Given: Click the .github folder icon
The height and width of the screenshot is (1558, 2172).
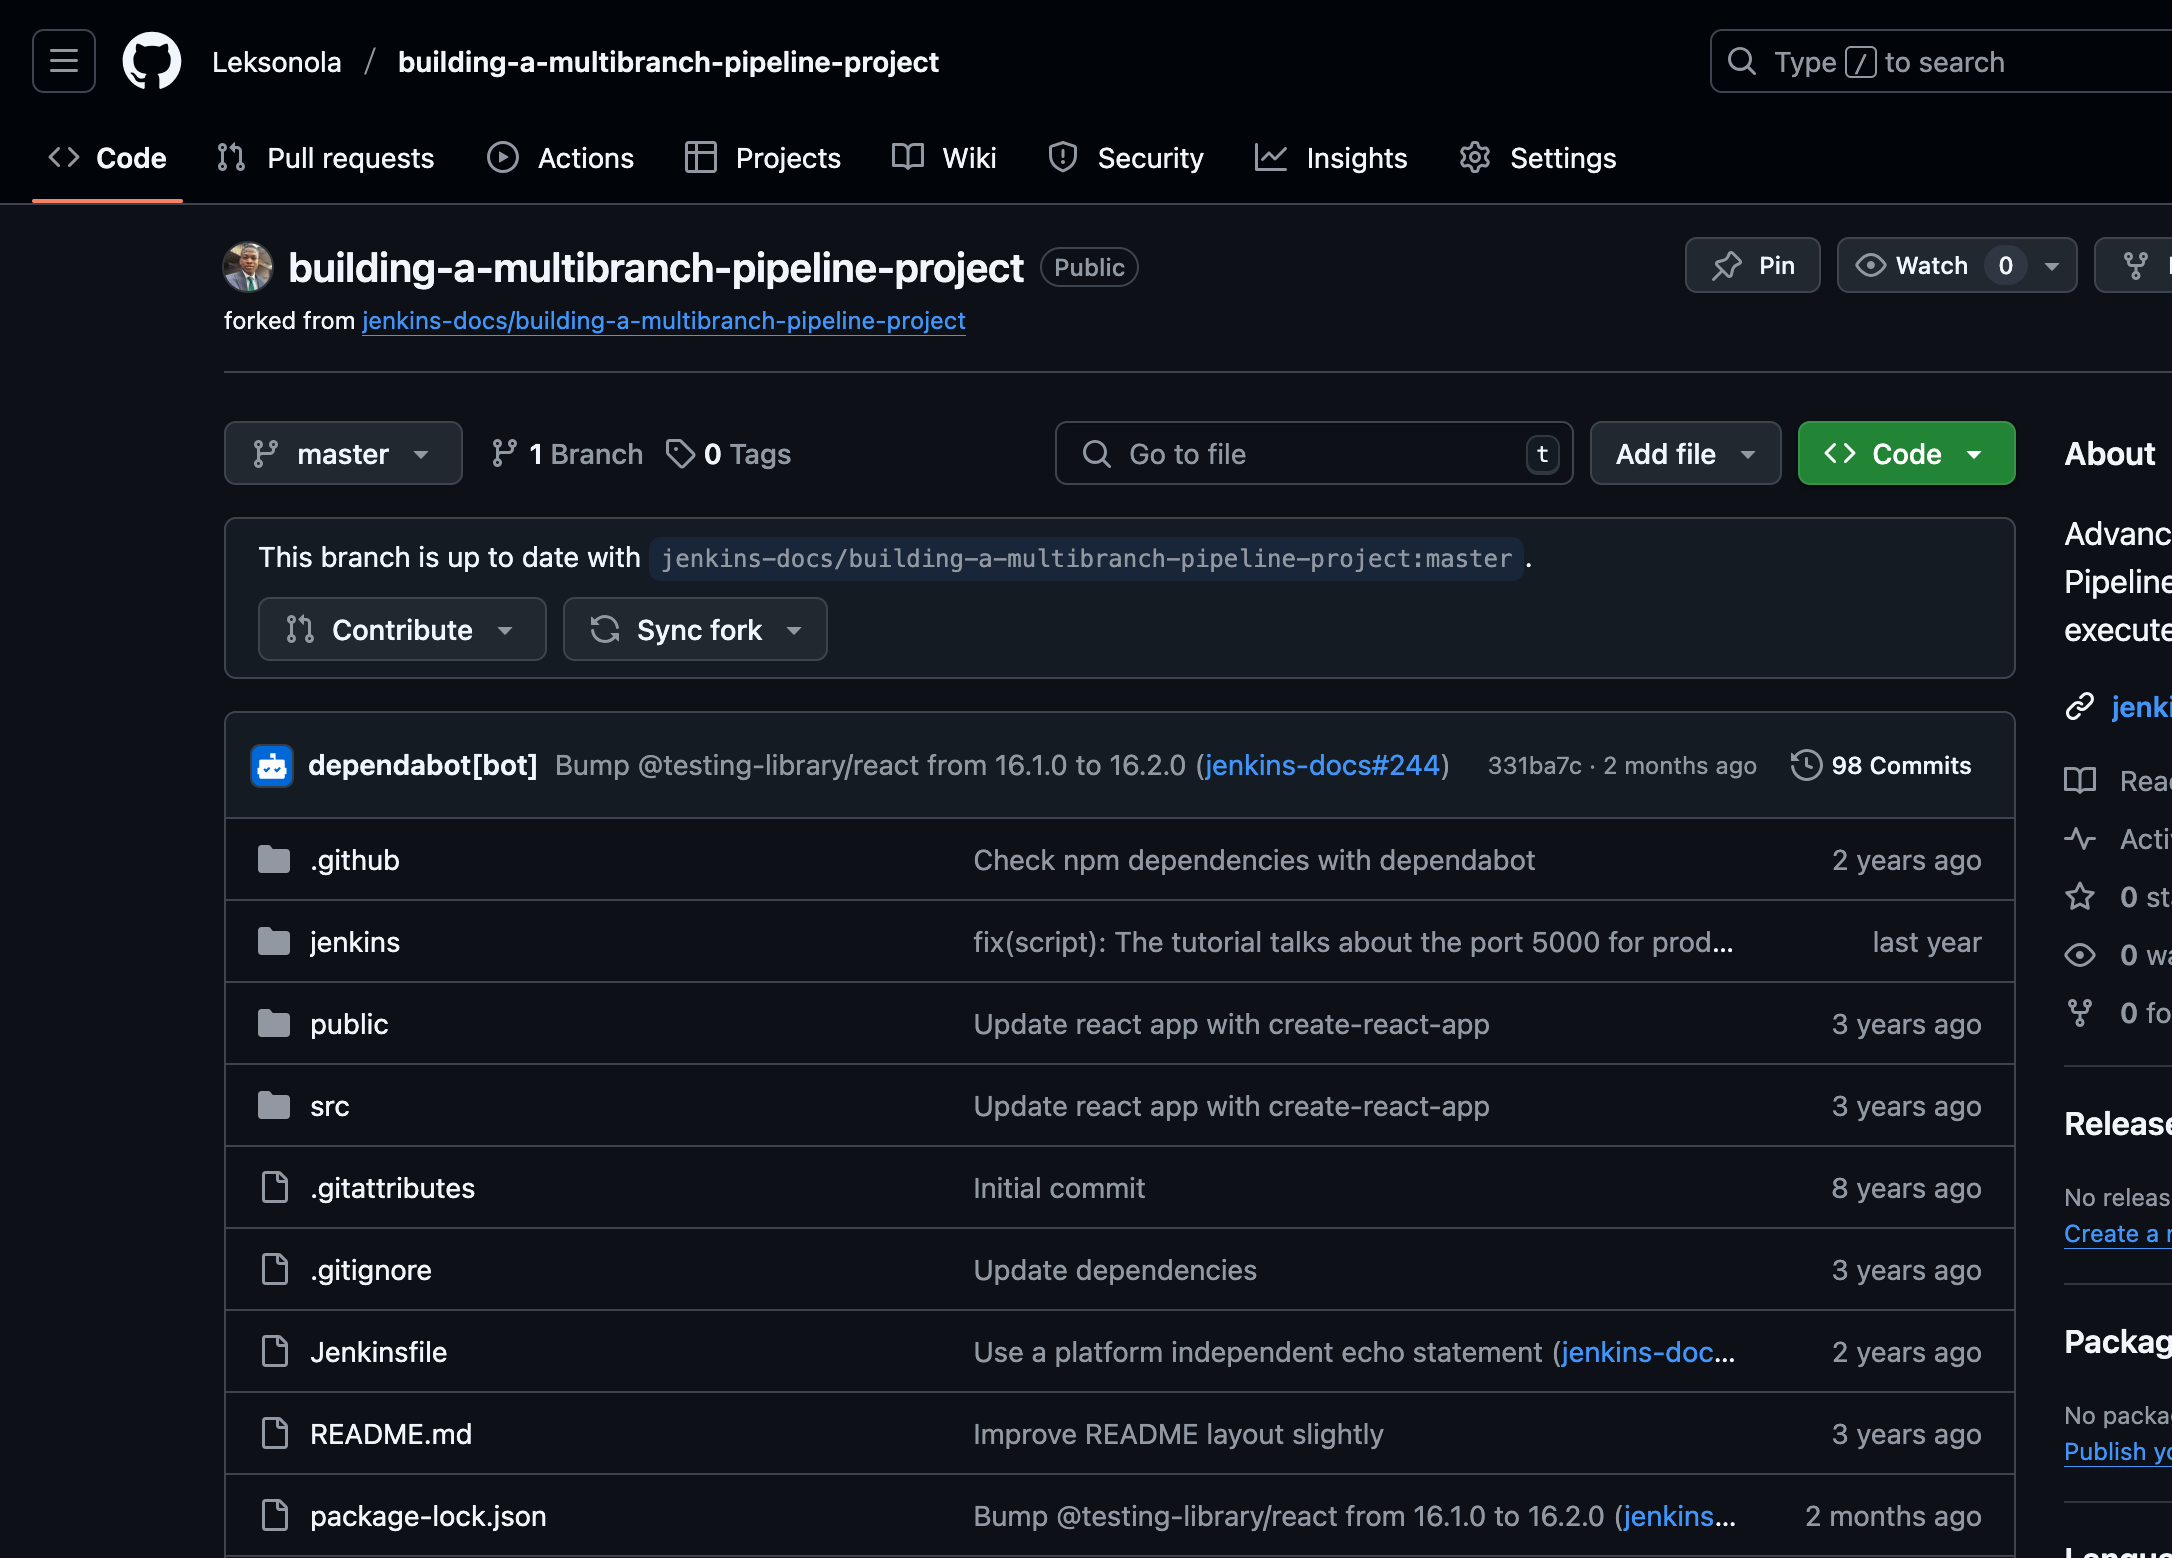Looking at the screenshot, I should 274,860.
